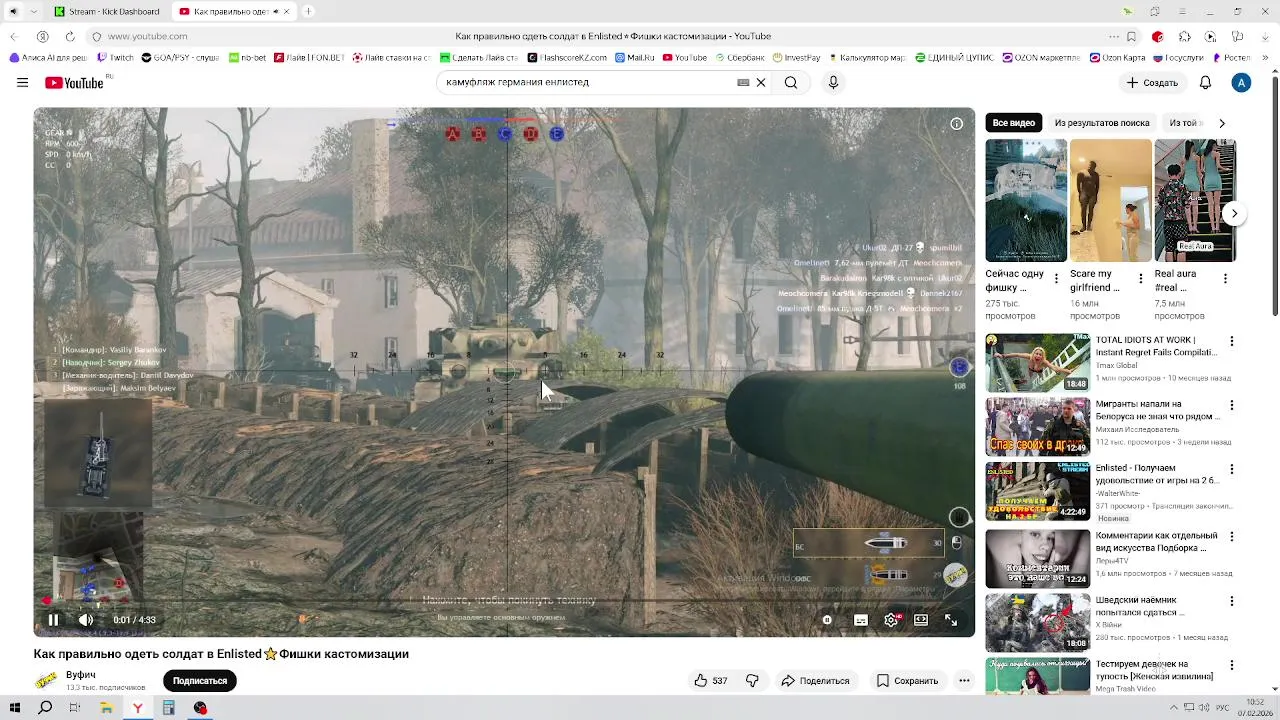Select the Из результатов поиска filter chip

[x=1102, y=123]
